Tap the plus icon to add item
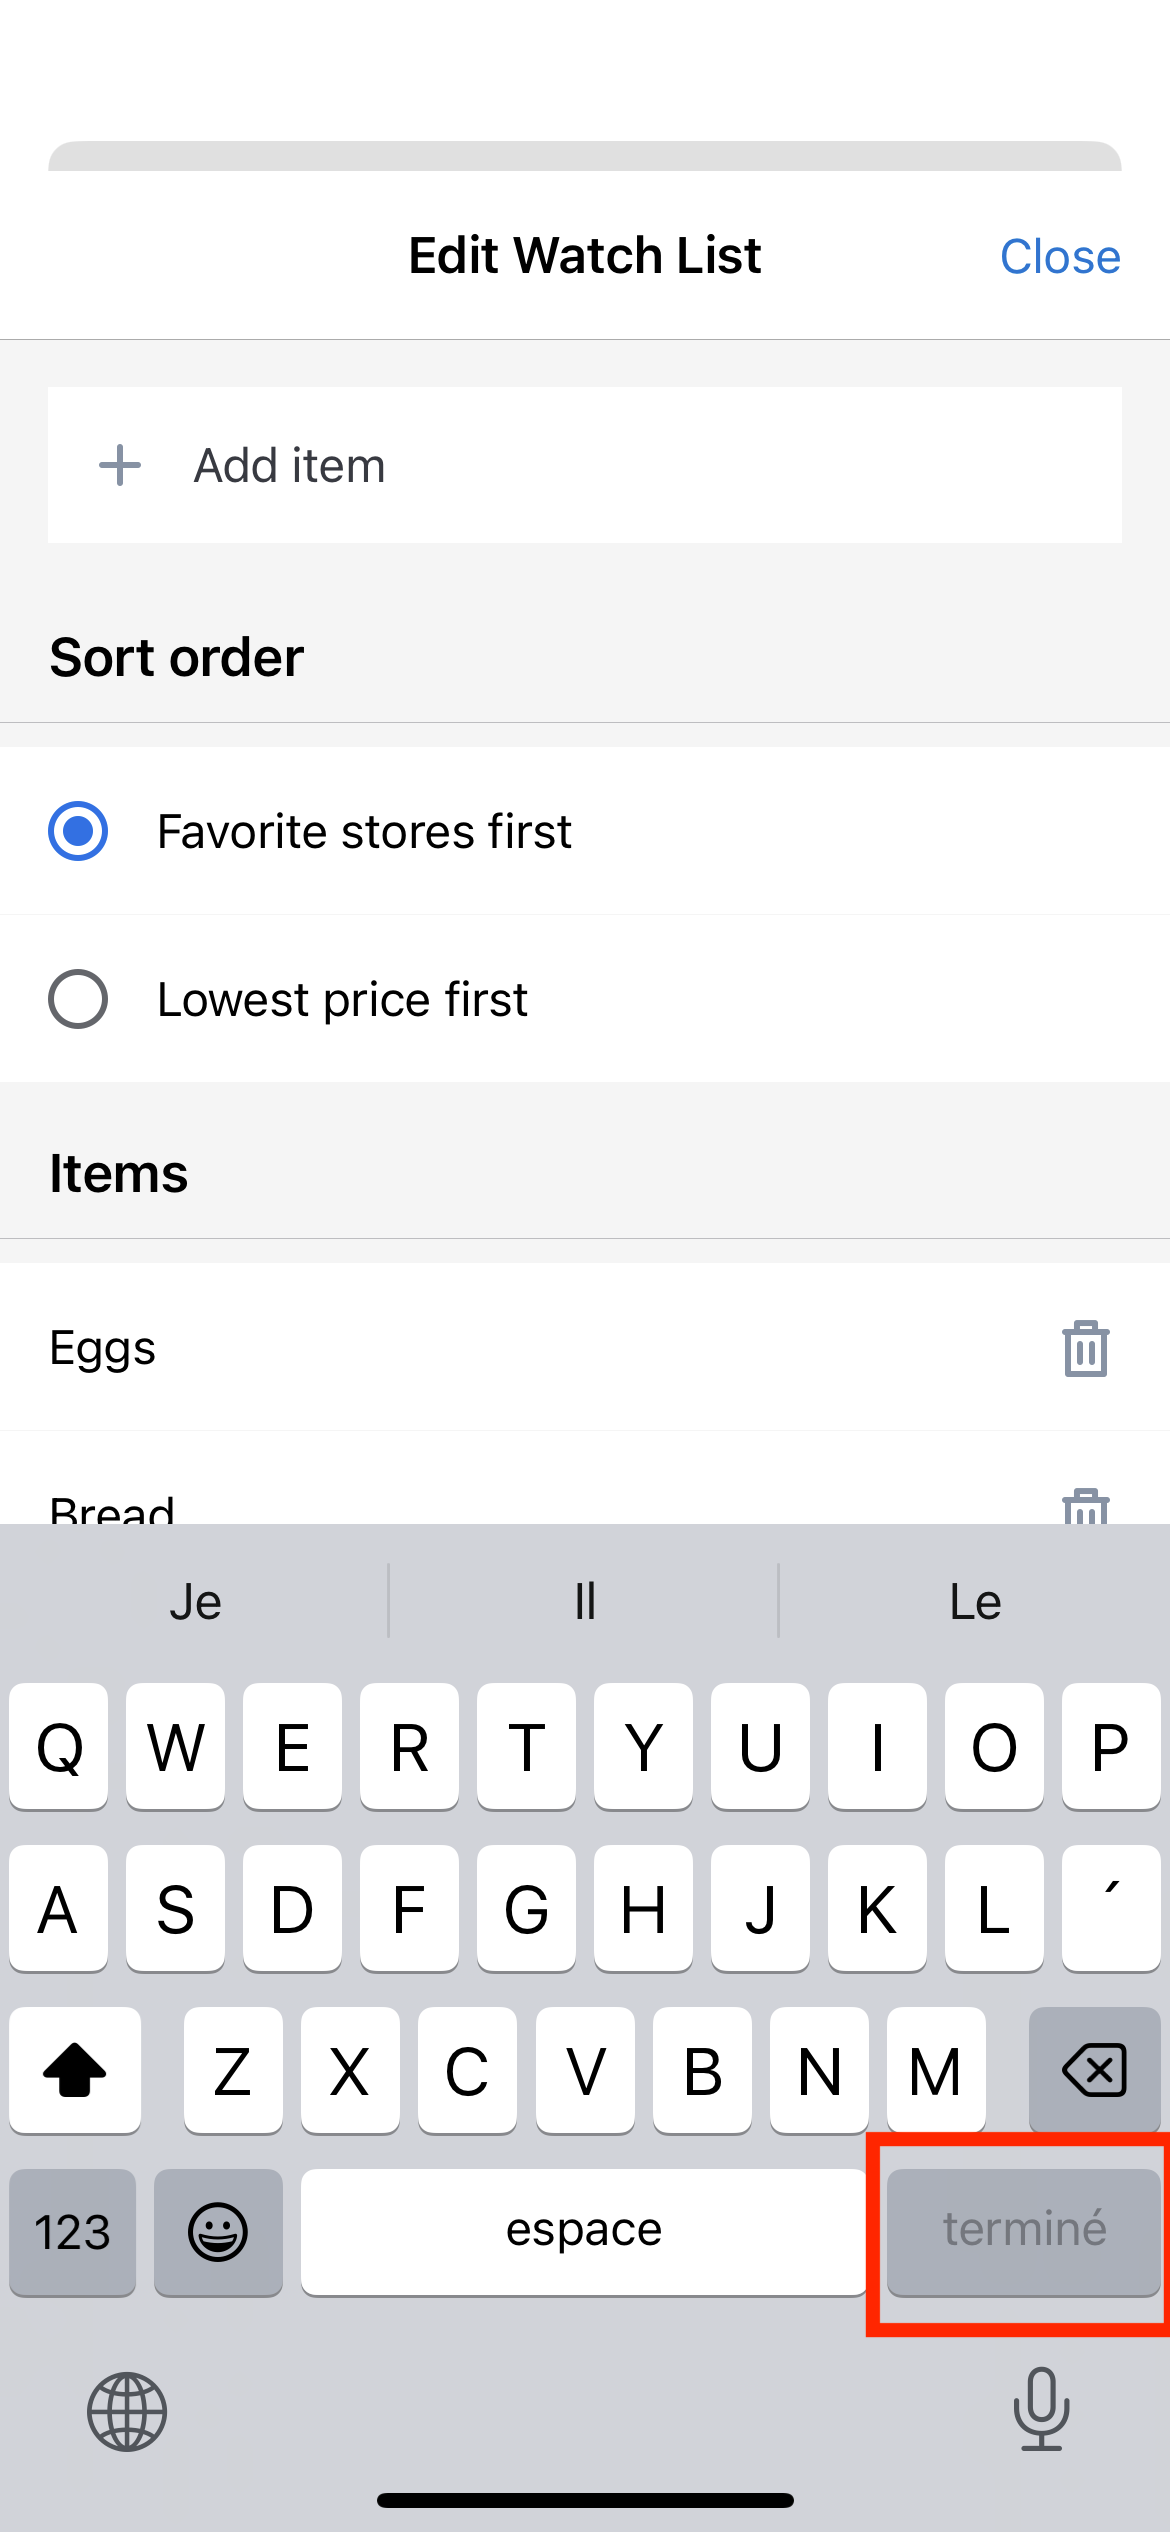1170x2532 pixels. coord(120,465)
